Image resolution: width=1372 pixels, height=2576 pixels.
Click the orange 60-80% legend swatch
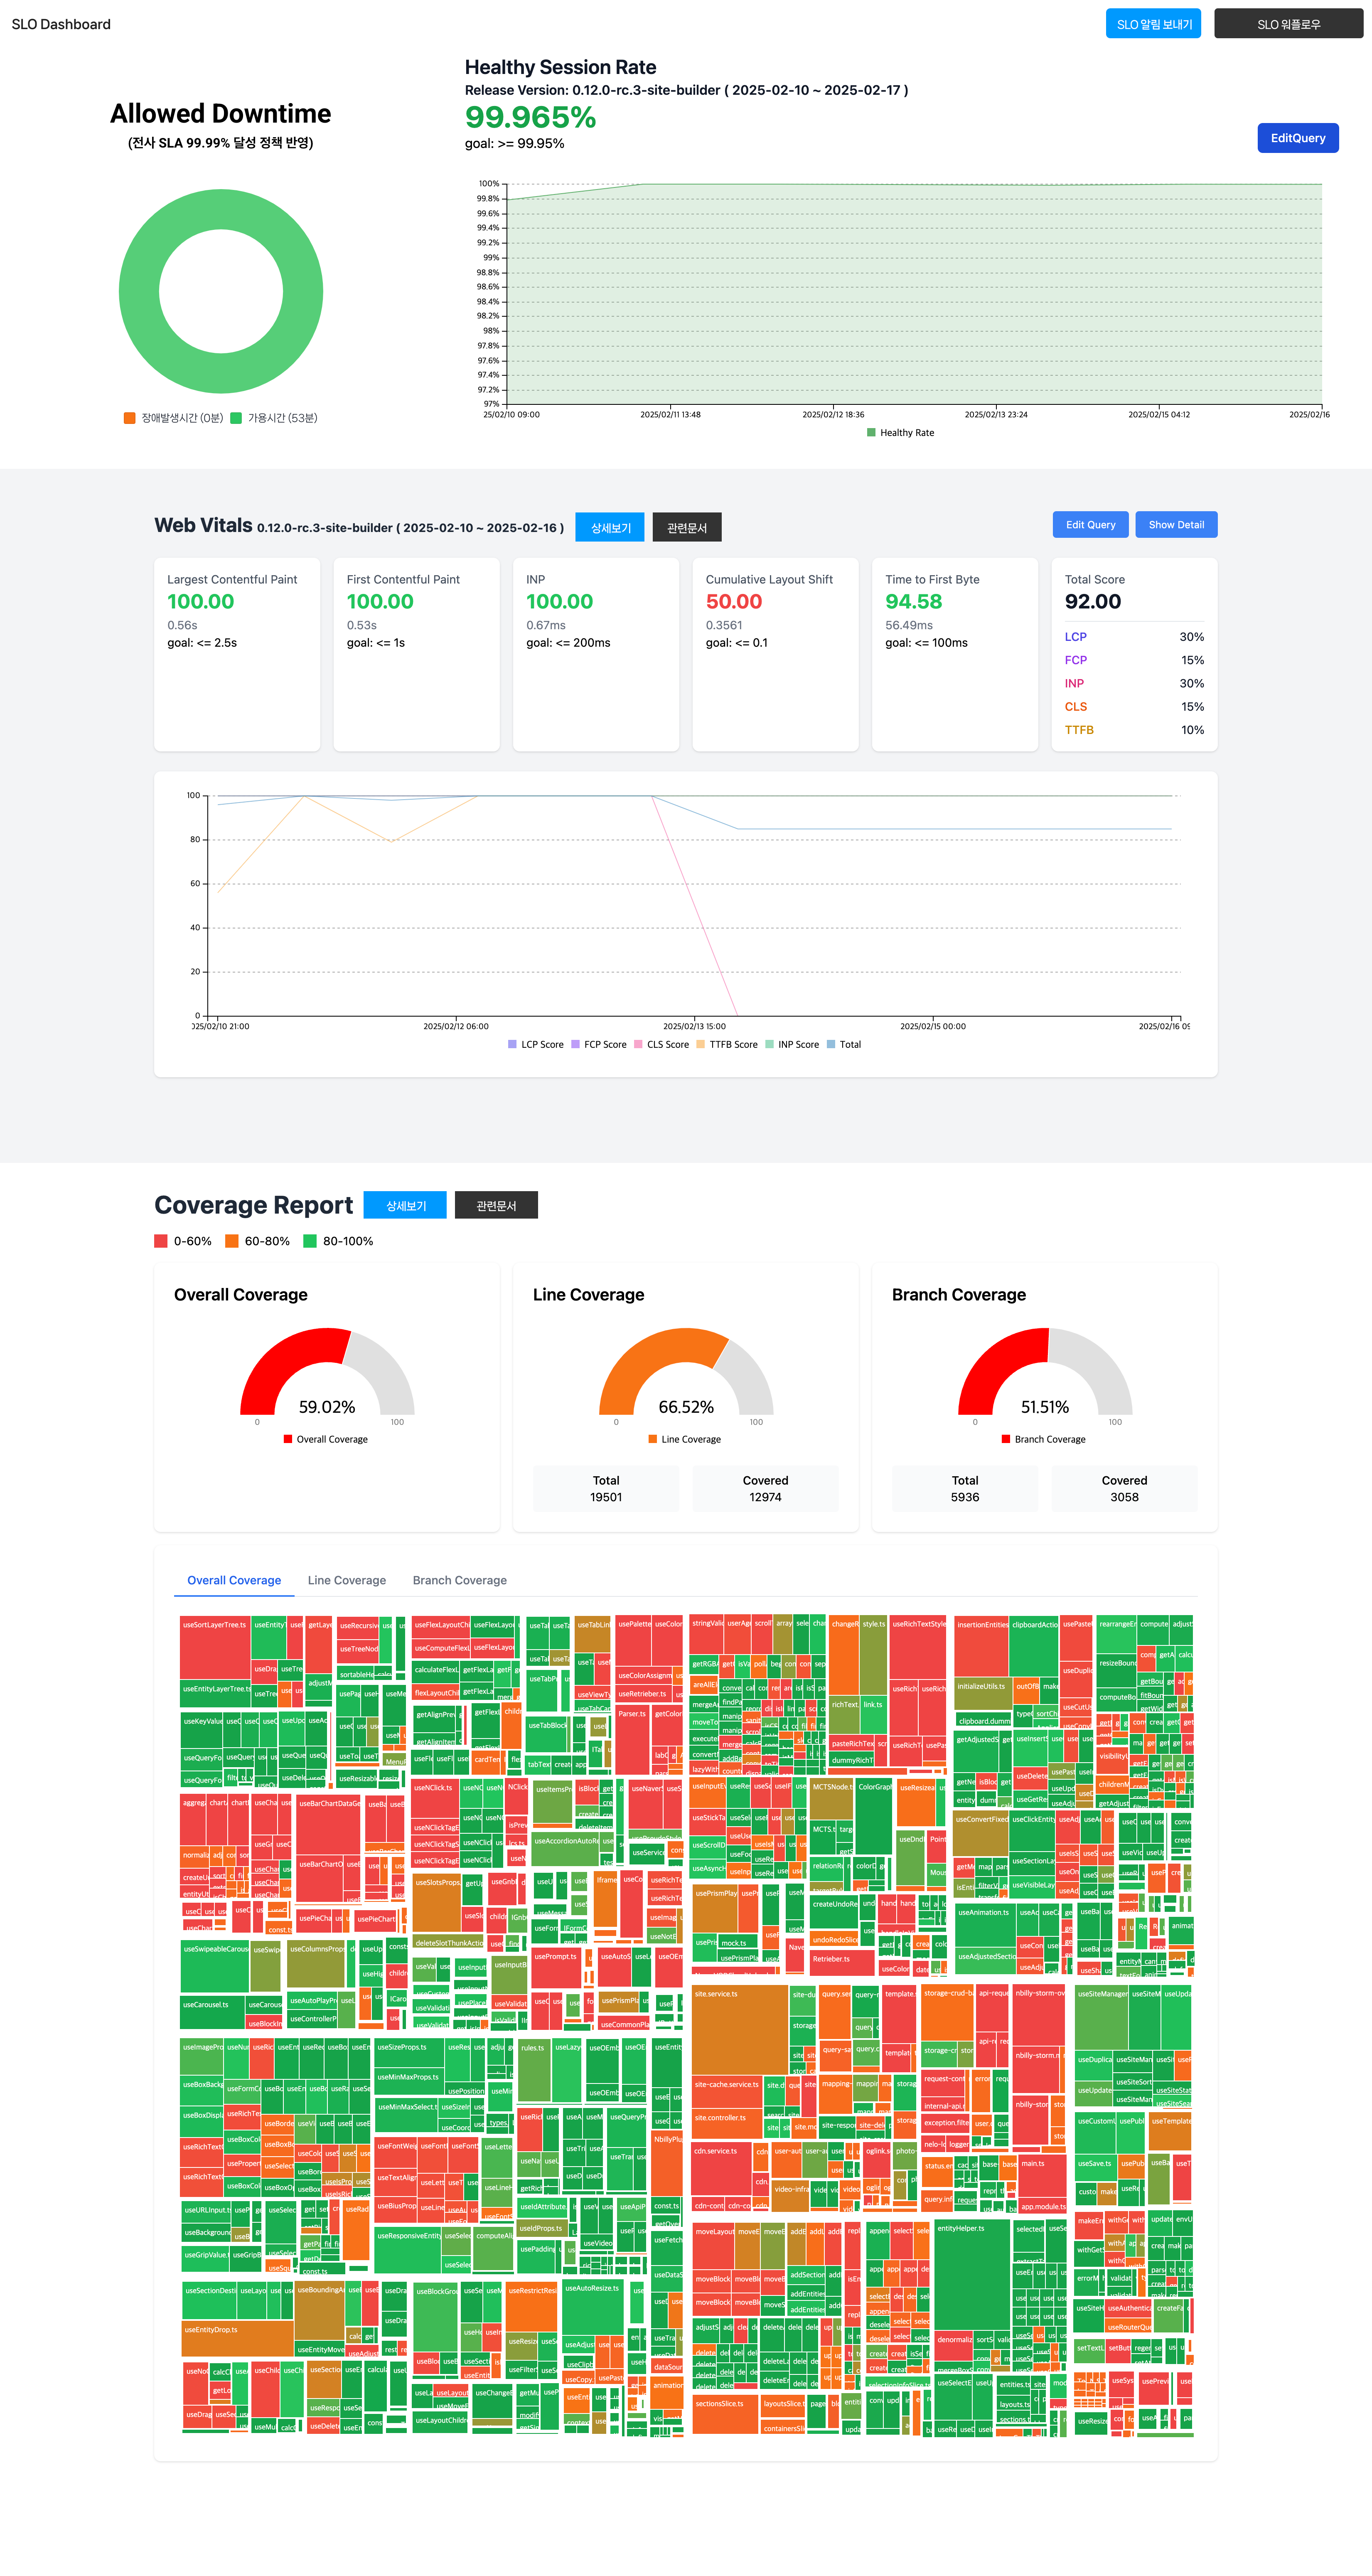[232, 1241]
